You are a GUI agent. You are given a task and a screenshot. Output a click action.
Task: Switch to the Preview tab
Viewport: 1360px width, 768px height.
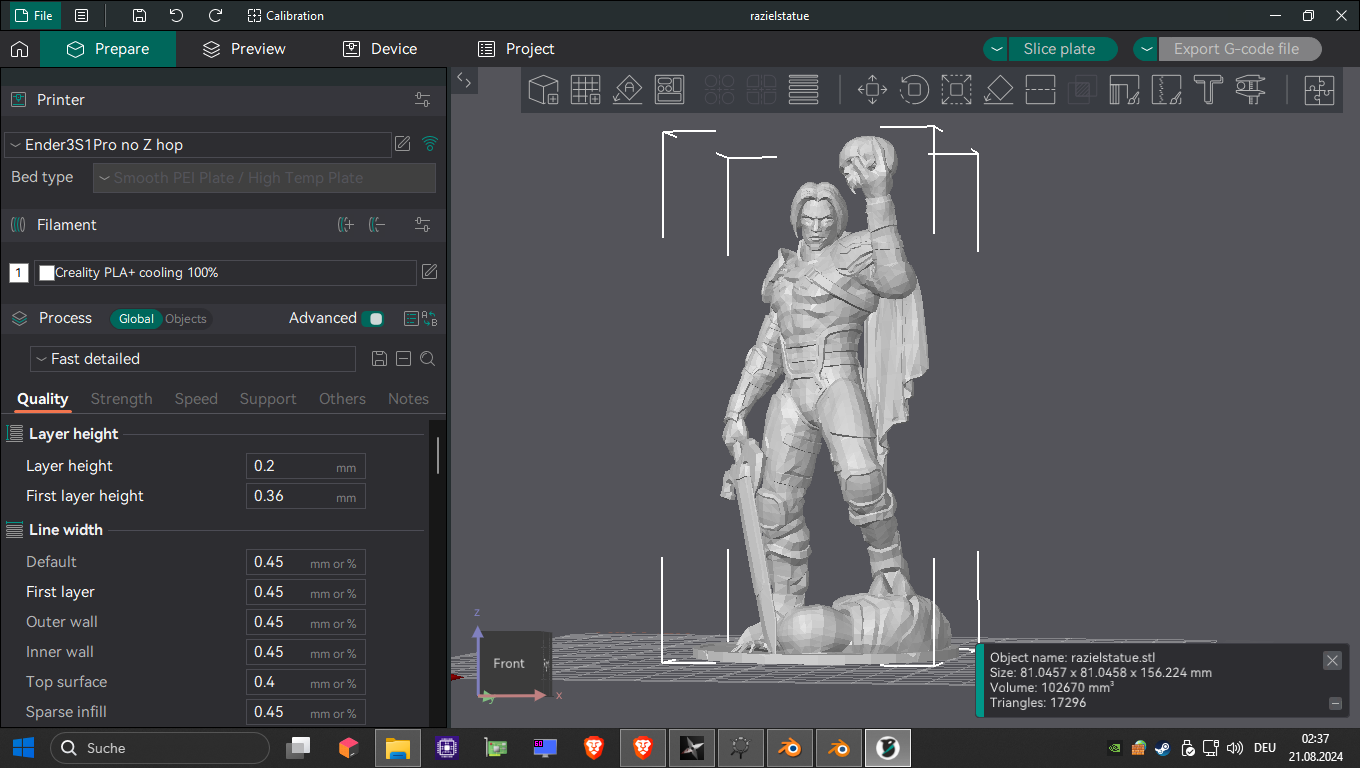pyautogui.click(x=244, y=49)
